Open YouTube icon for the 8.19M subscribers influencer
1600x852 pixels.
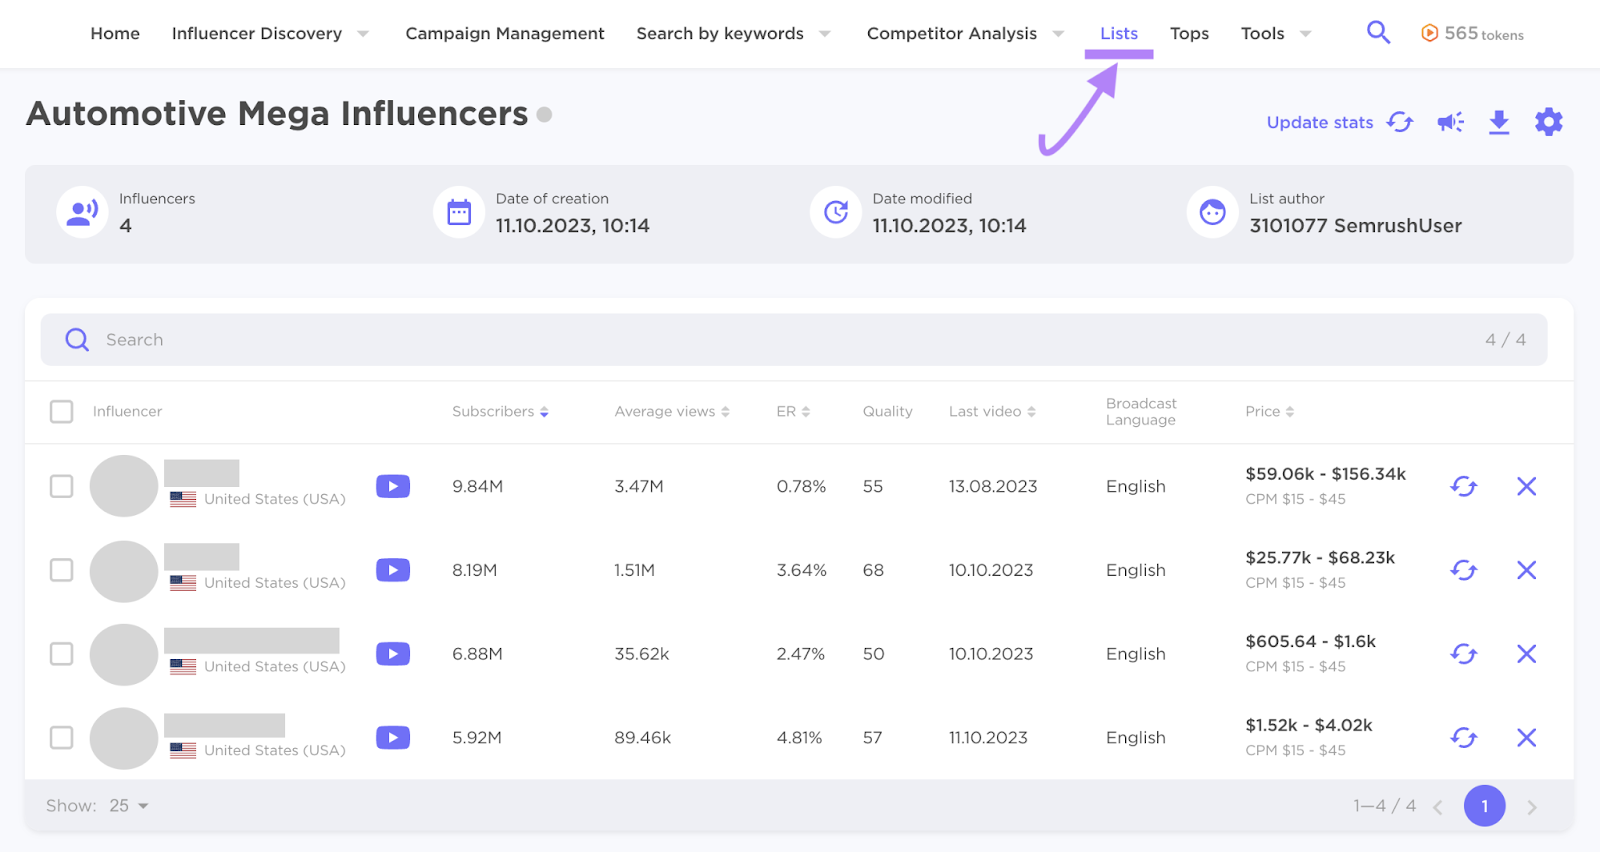point(393,570)
